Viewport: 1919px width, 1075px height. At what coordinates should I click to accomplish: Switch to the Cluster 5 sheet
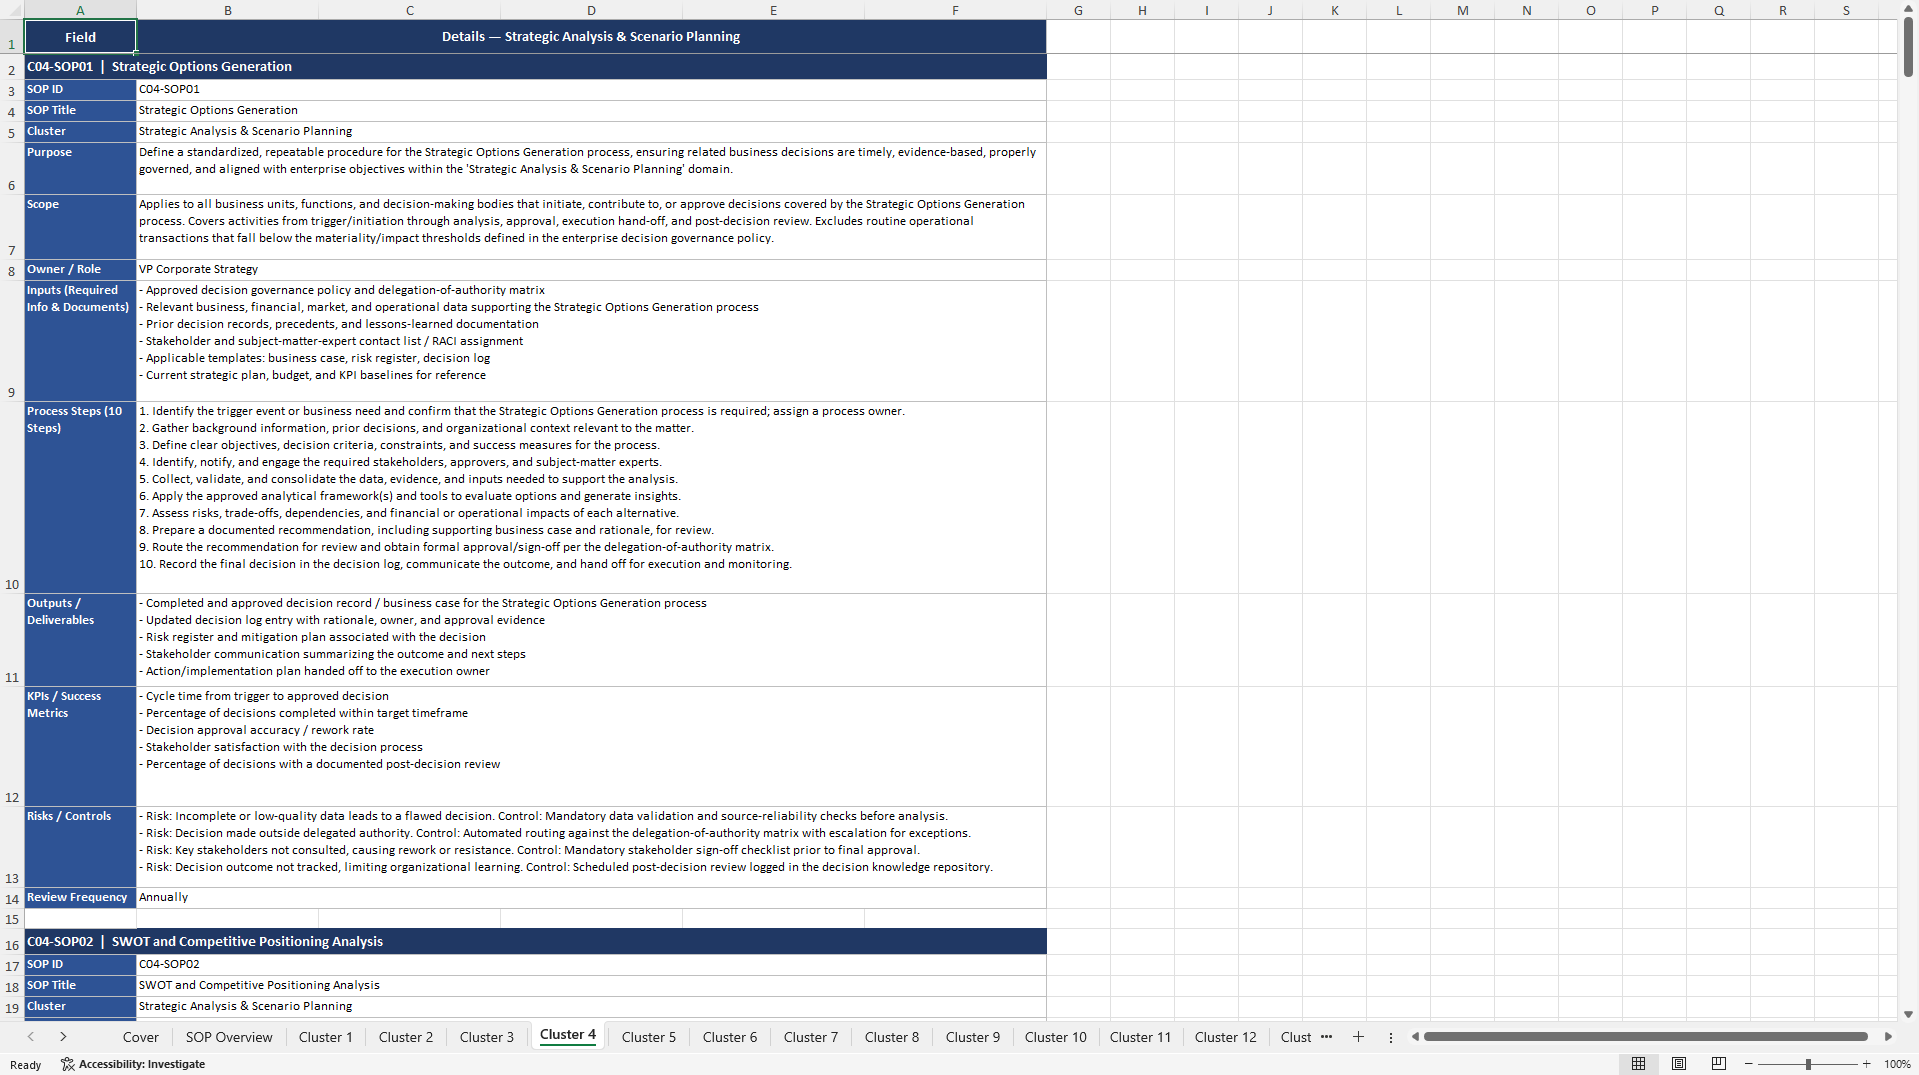pyautogui.click(x=648, y=1037)
